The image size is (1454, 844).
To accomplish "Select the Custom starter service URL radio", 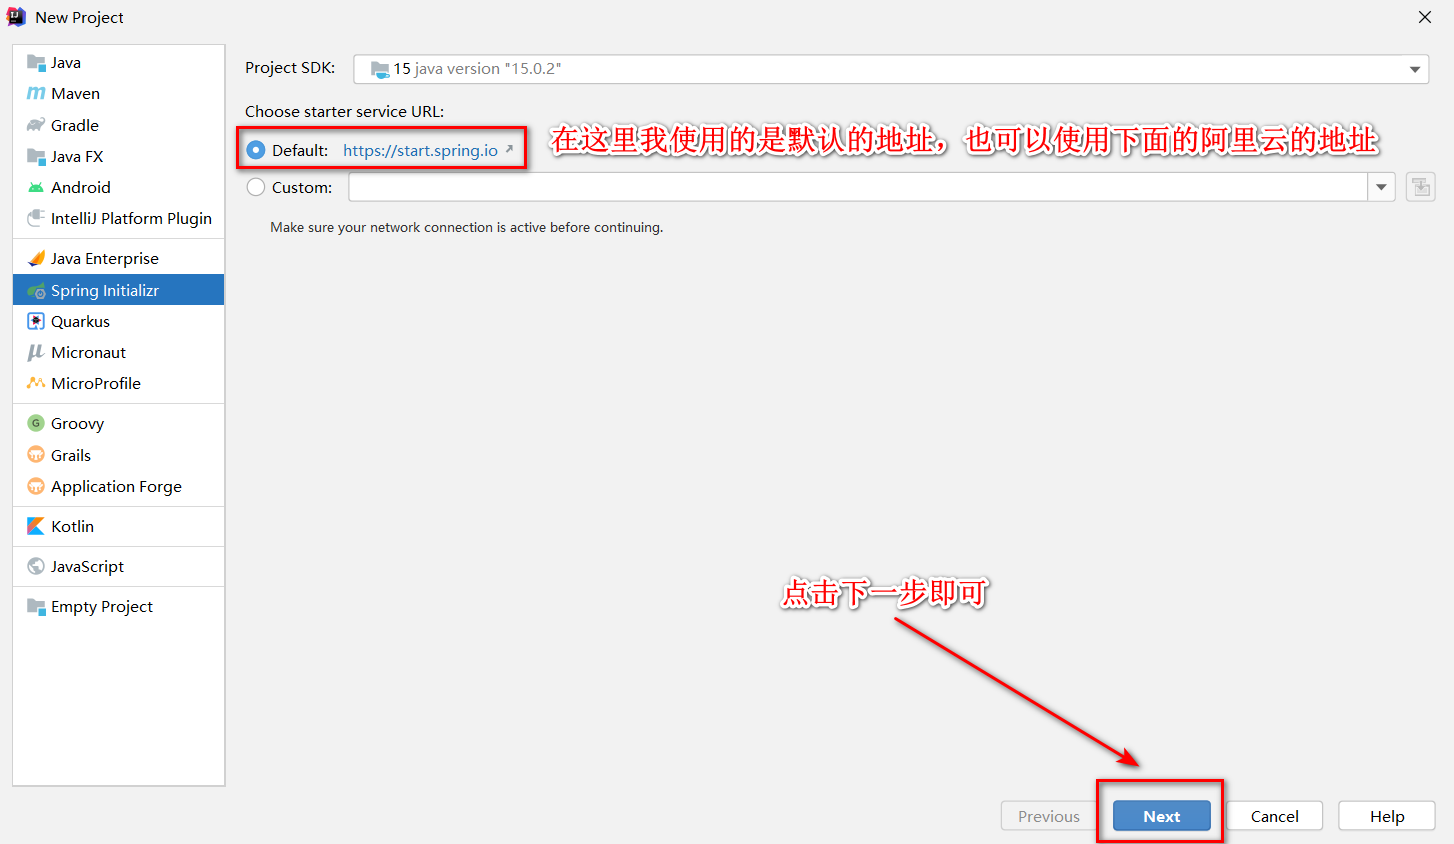I will pos(256,187).
